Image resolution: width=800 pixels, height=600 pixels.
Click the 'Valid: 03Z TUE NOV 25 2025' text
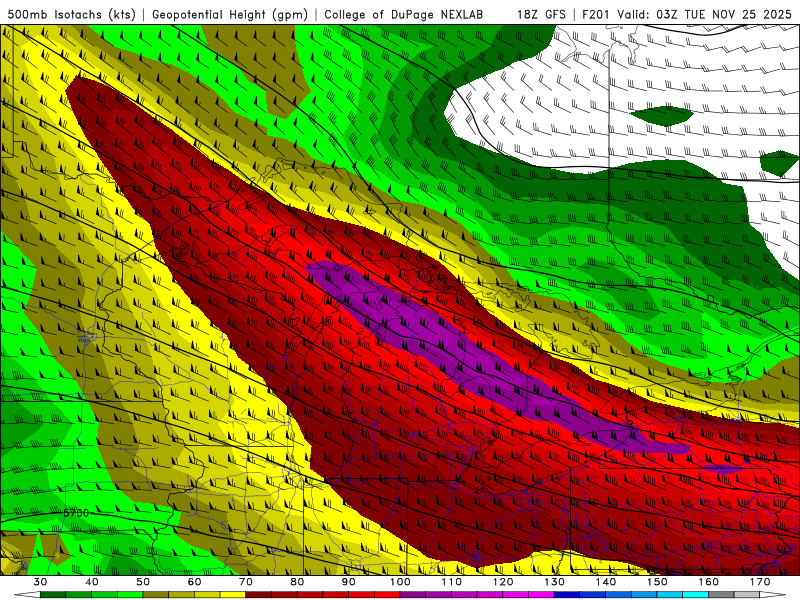(x=704, y=14)
